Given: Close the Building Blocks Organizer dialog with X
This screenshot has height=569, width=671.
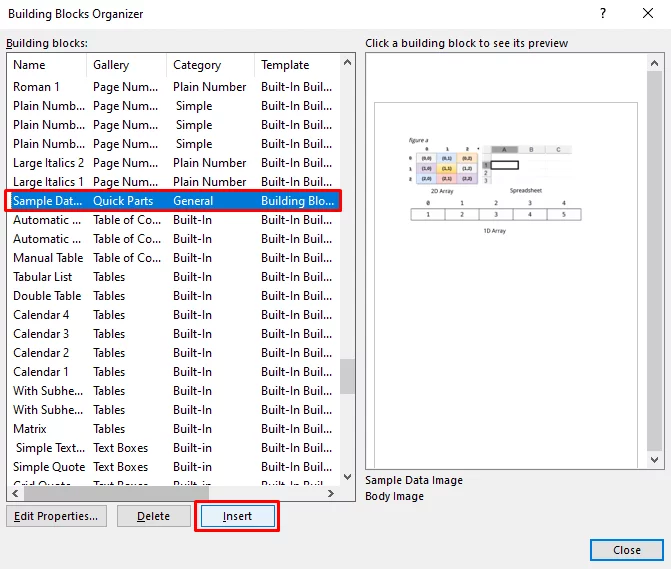Looking at the screenshot, I should pos(648,13).
